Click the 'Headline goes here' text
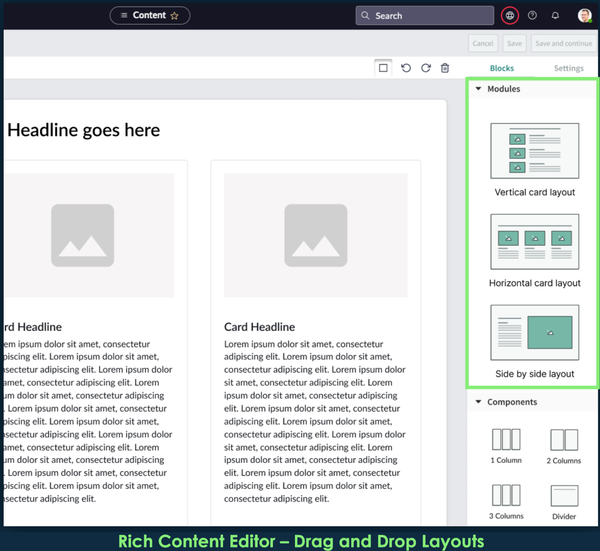 [83, 130]
